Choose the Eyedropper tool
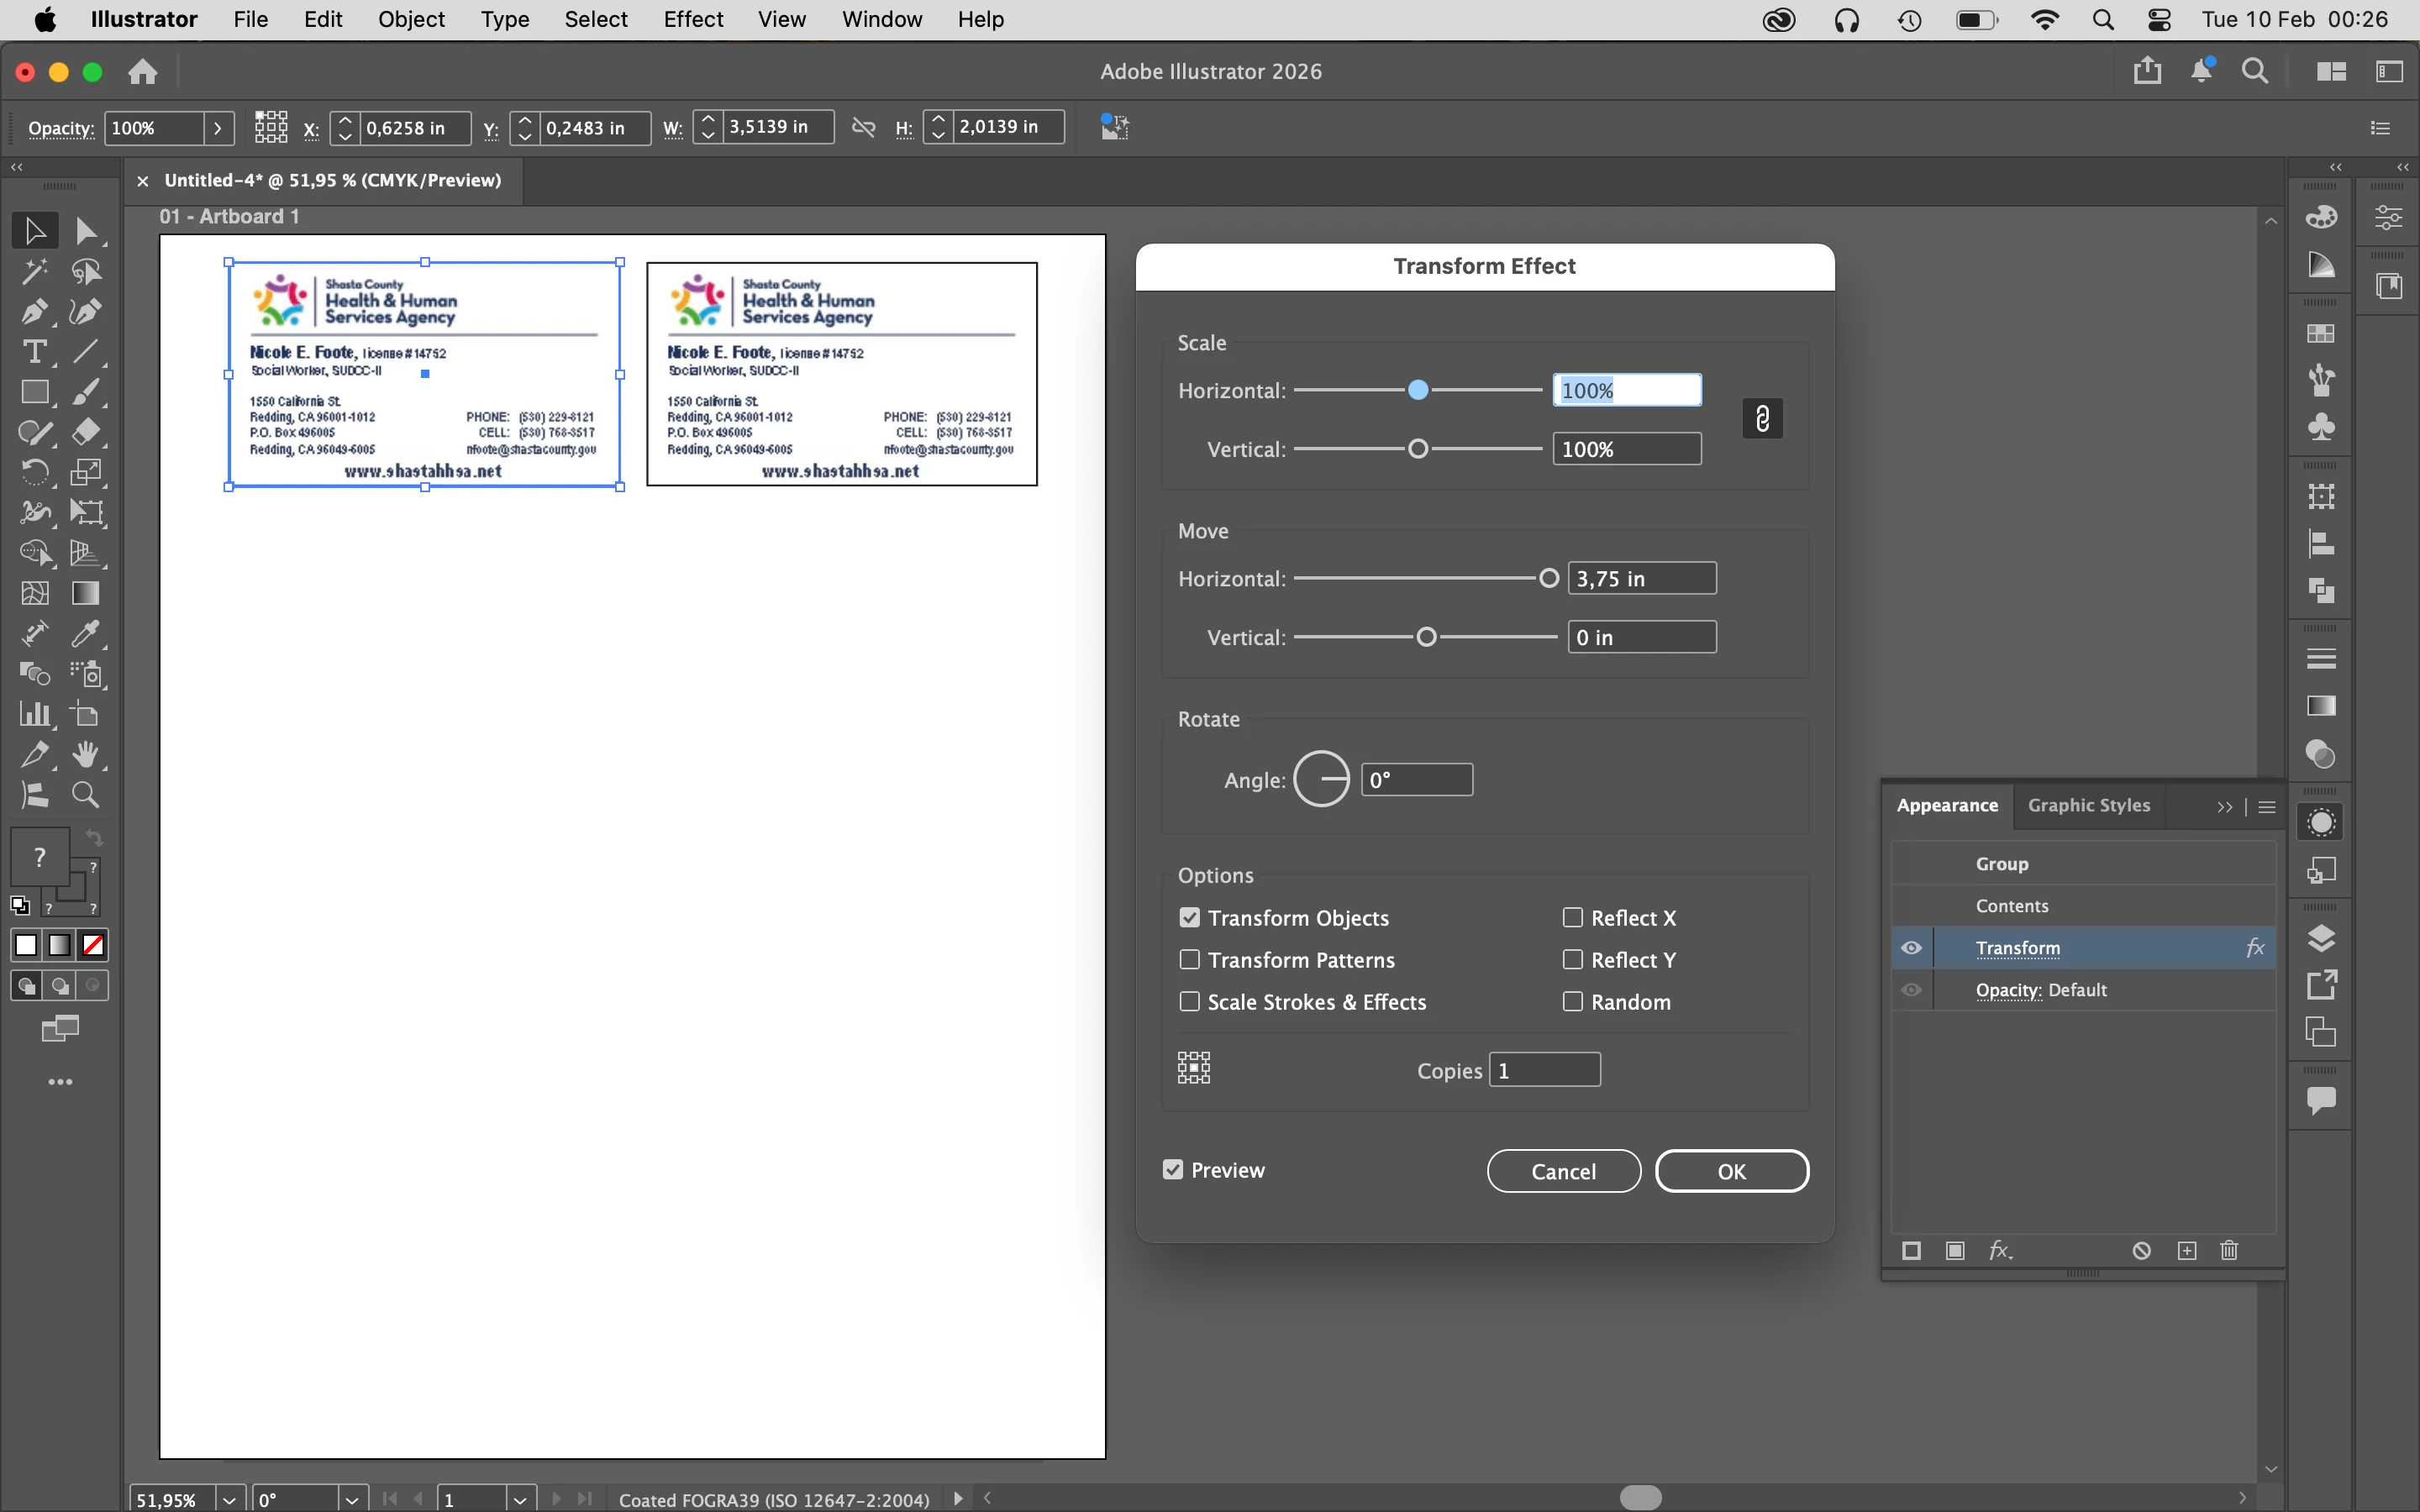Viewport: 2420px width, 1512px height. [86, 633]
